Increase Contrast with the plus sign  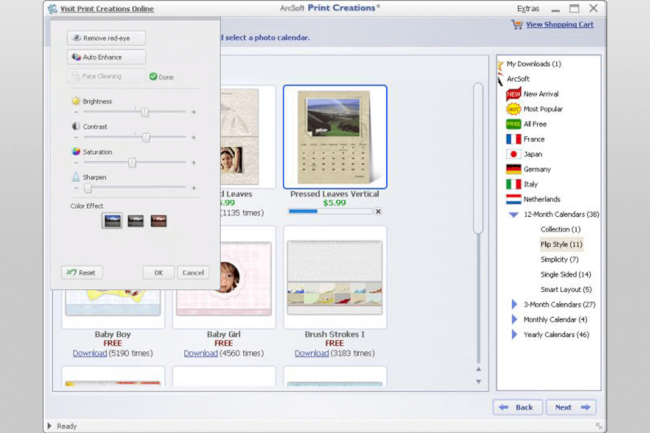pyautogui.click(x=194, y=137)
